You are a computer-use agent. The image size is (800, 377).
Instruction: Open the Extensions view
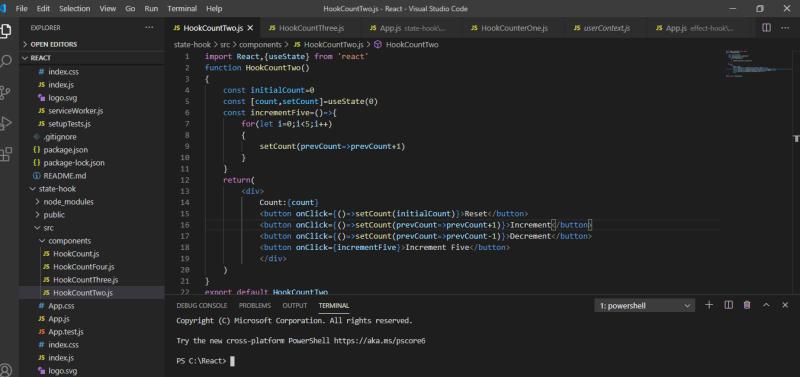(6, 154)
